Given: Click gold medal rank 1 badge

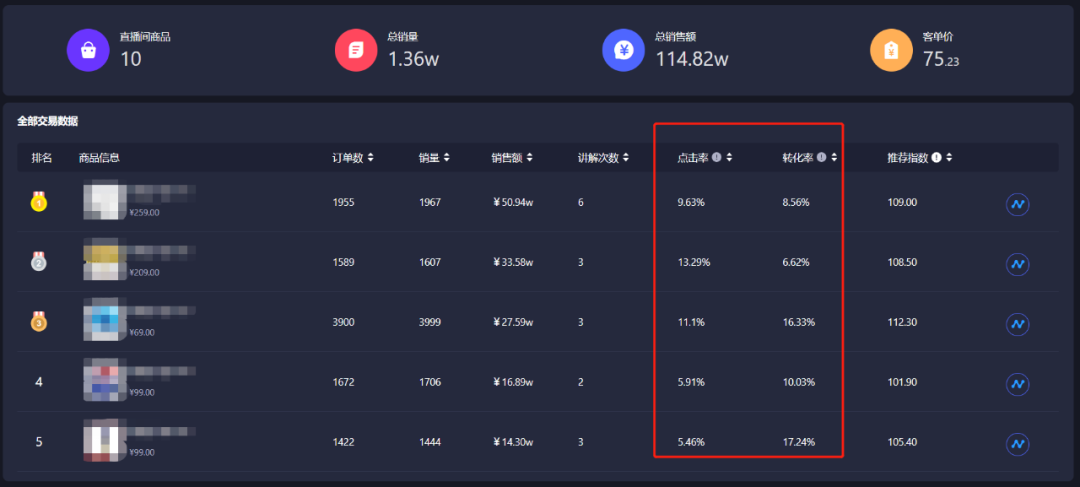Looking at the screenshot, I should coord(39,201).
